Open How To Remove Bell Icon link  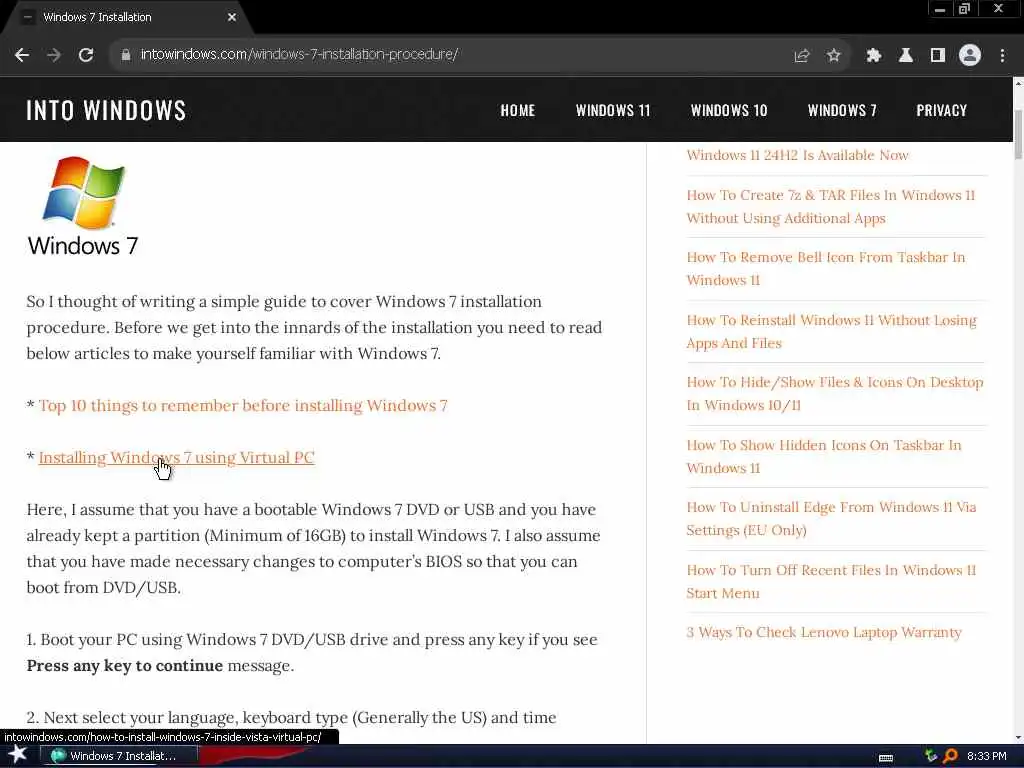[825, 268]
